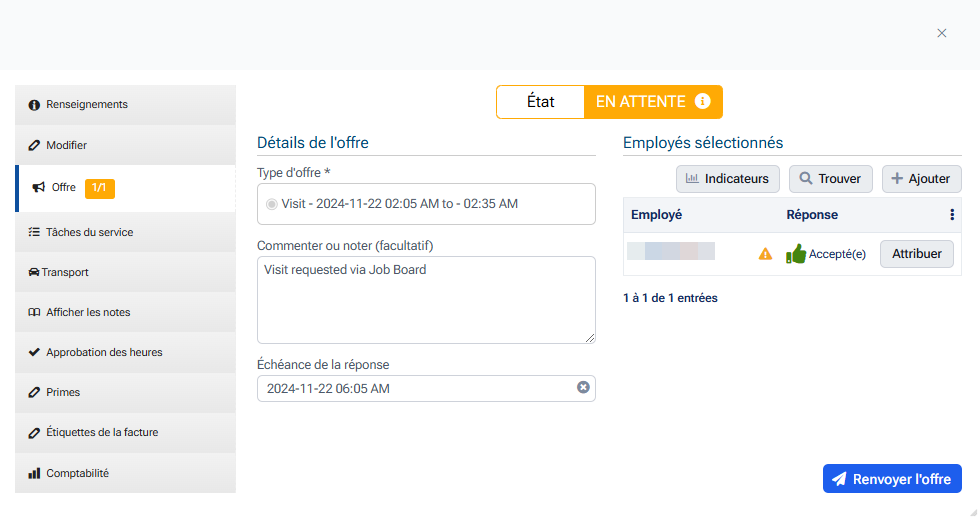
Task: Click the info icon beside EN ATTENTE
Action: pos(703,102)
